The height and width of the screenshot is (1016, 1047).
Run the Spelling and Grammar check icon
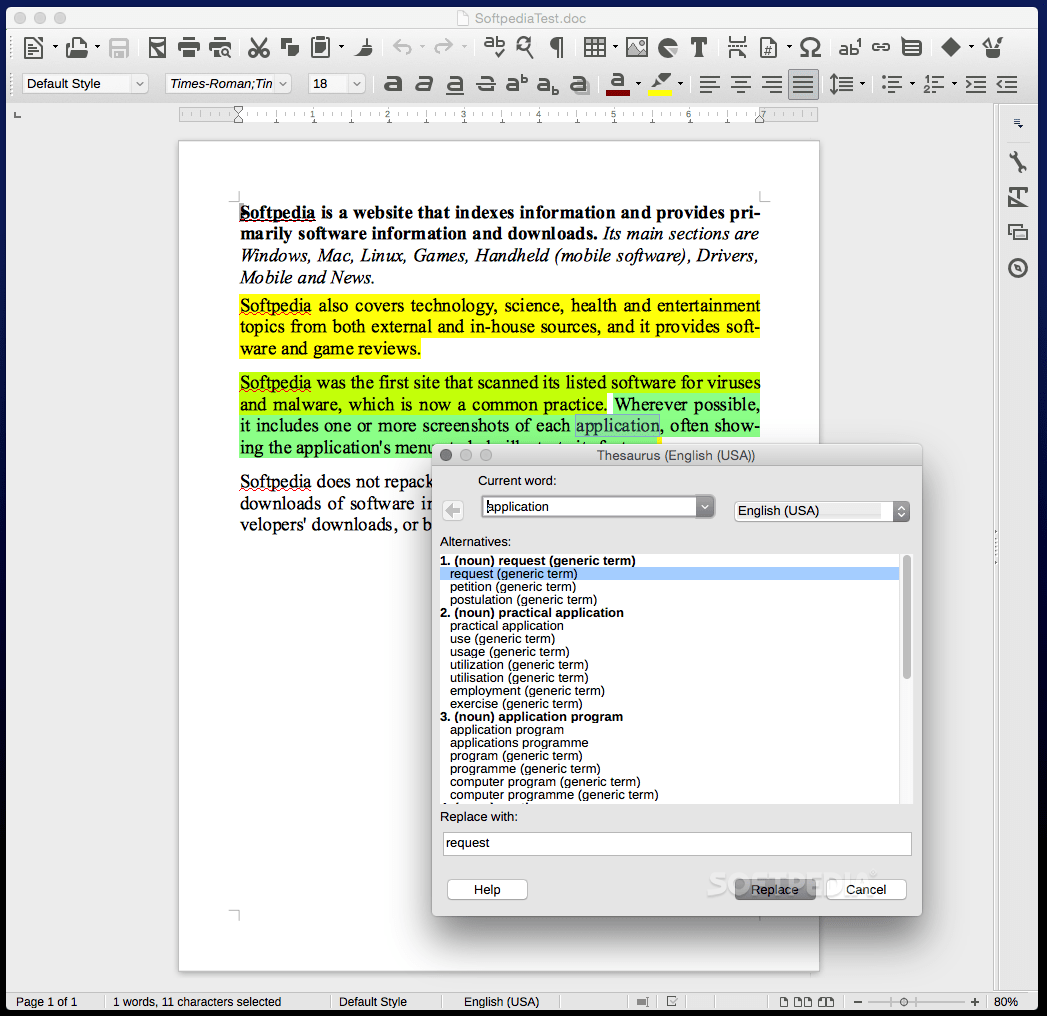[494, 47]
